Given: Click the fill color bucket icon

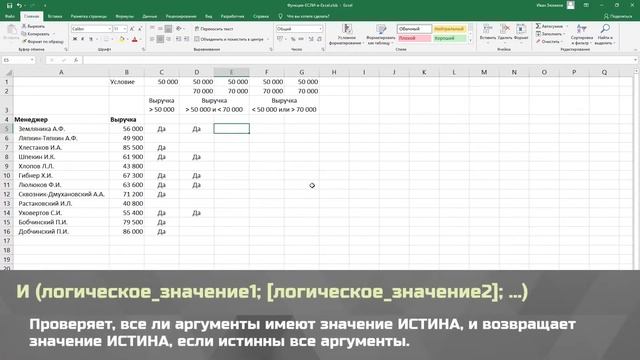Looking at the screenshot, I should pyautogui.click(x=121, y=39).
